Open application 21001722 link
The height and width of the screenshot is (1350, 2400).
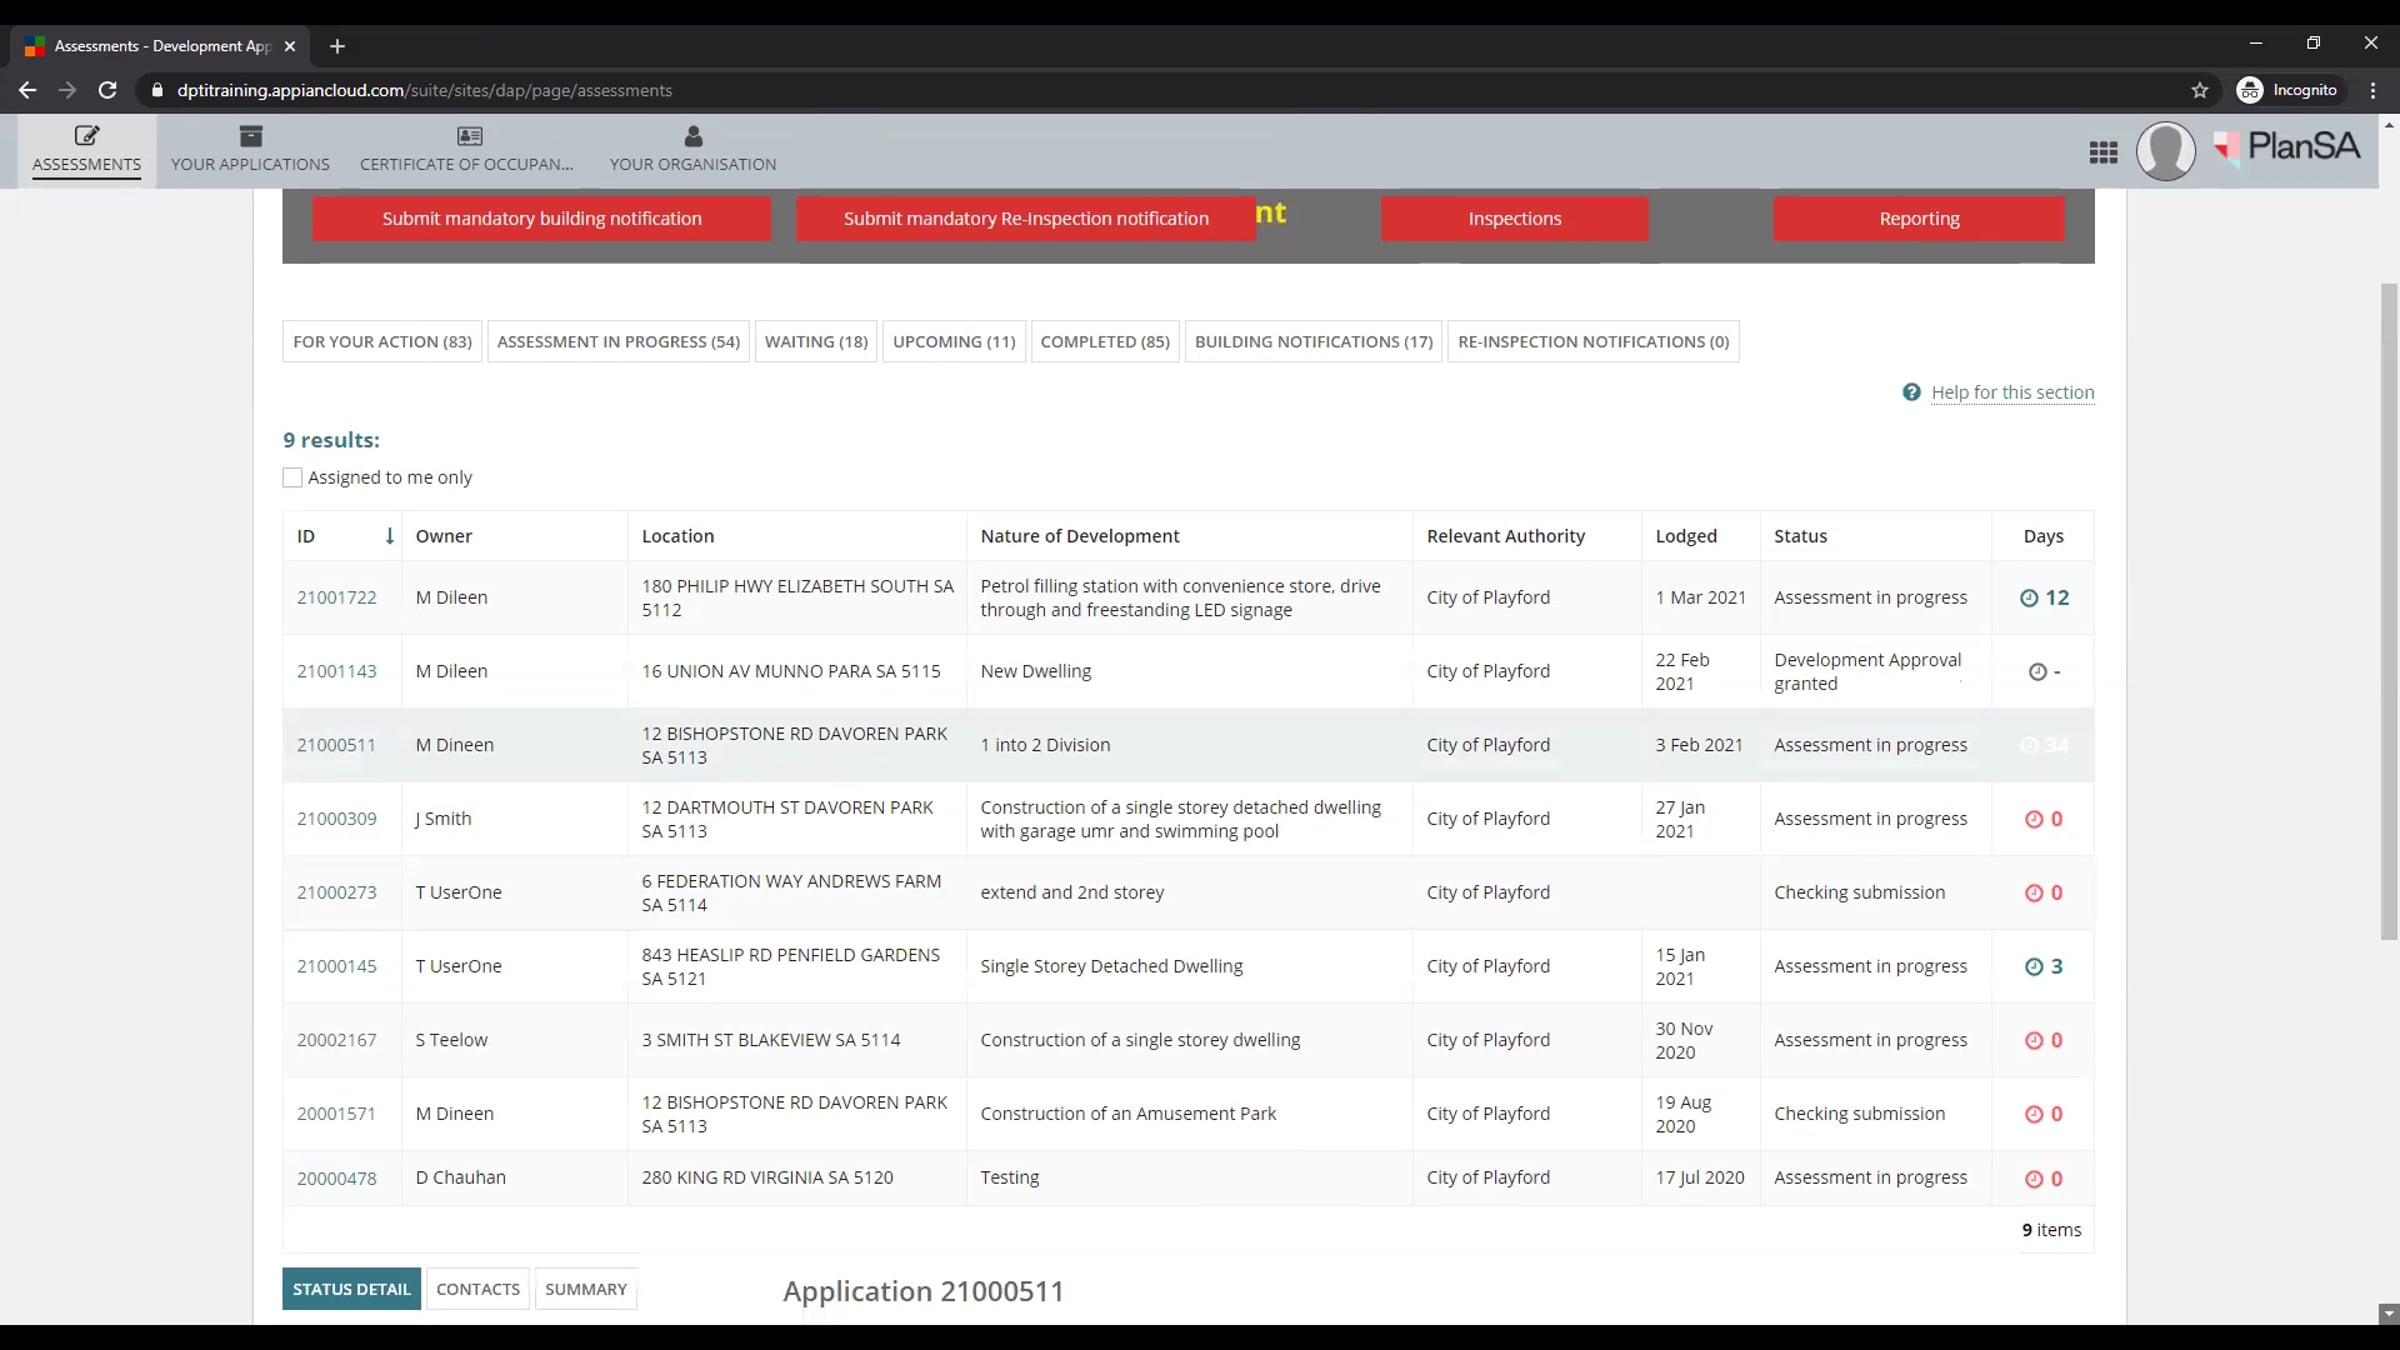pos(337,598)
